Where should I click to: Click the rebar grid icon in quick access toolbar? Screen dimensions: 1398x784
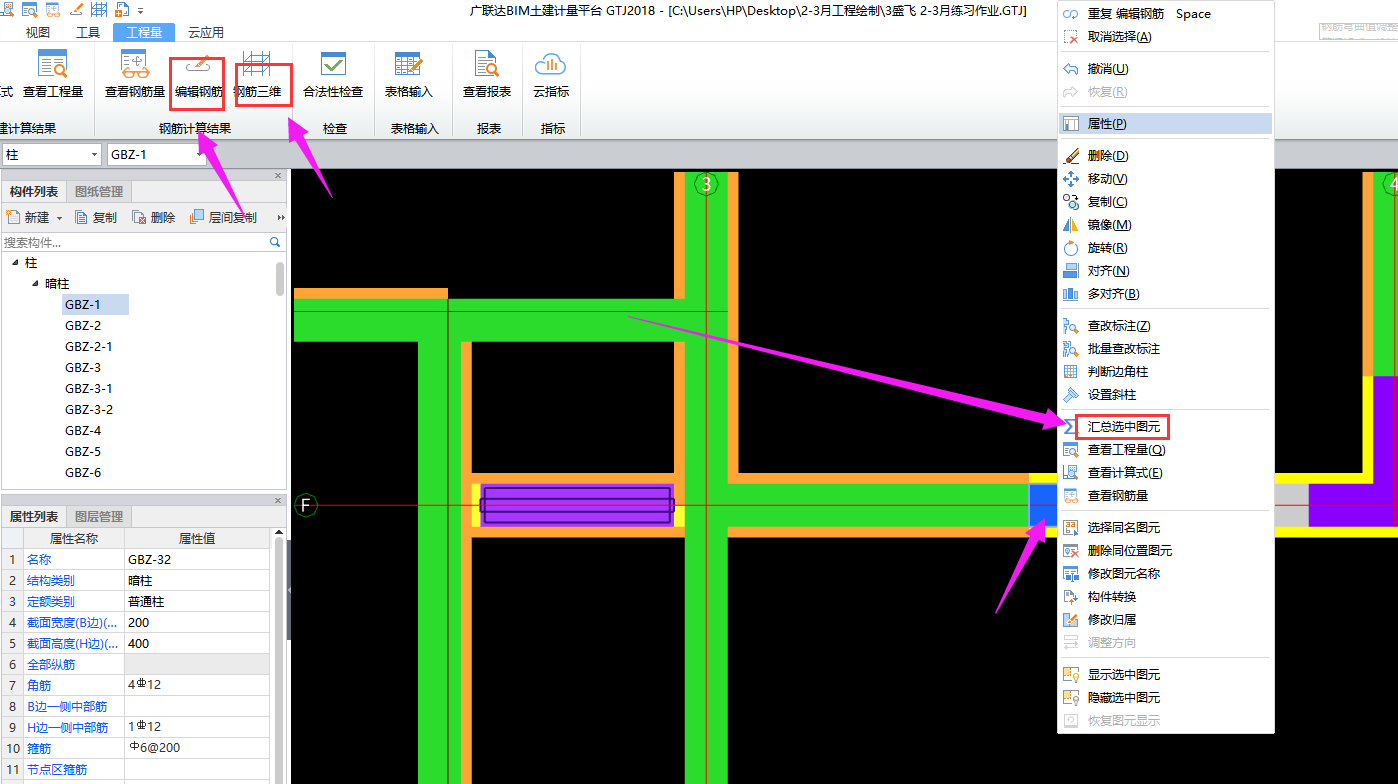[x=99, y=10]
